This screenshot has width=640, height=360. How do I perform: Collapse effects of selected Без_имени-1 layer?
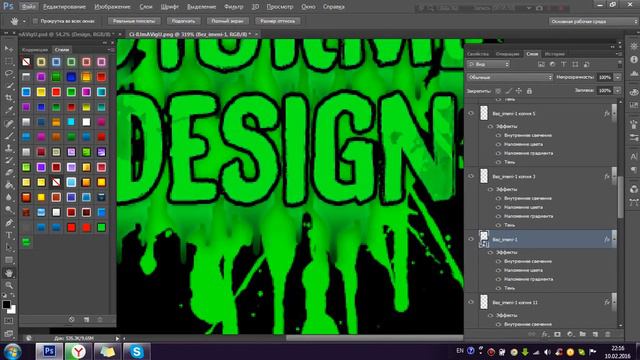click(x=614, y=239)
